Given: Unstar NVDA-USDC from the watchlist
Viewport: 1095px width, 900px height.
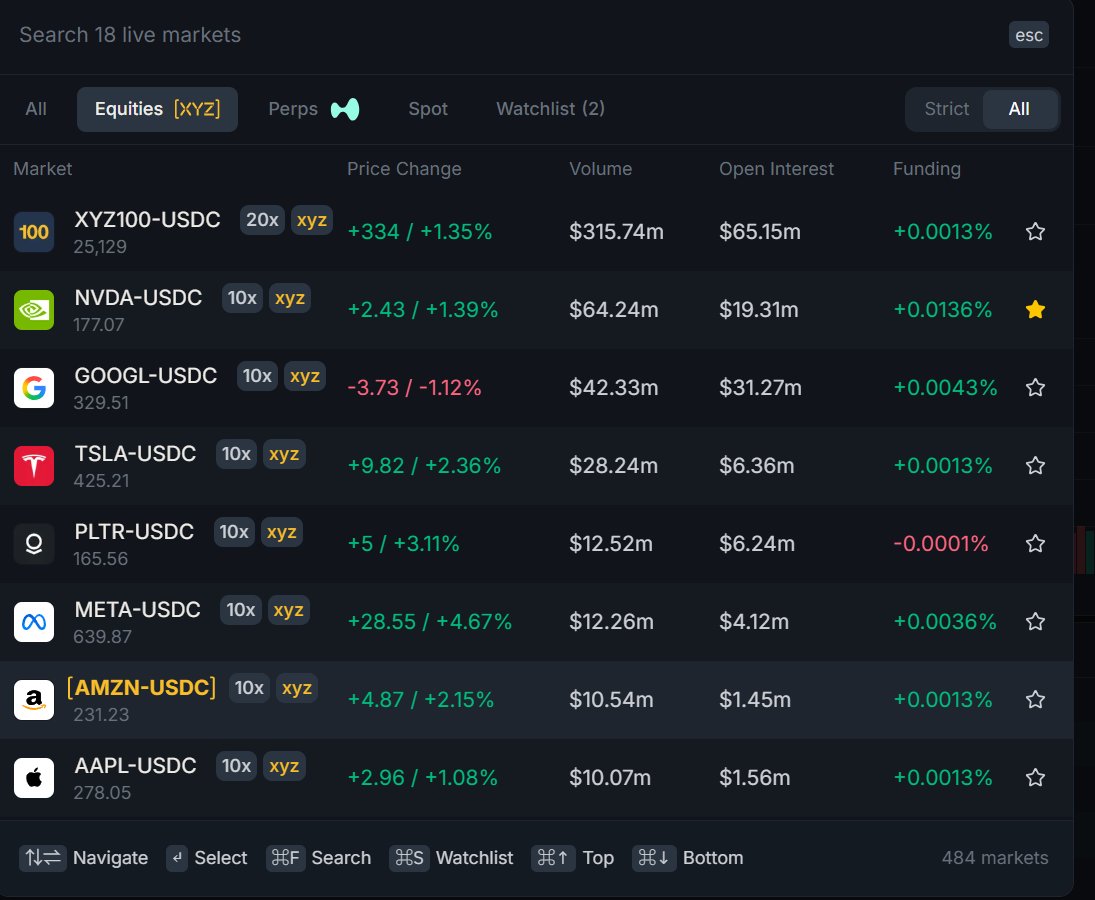Looking at the screenshot, I should tap(1035, 309).
